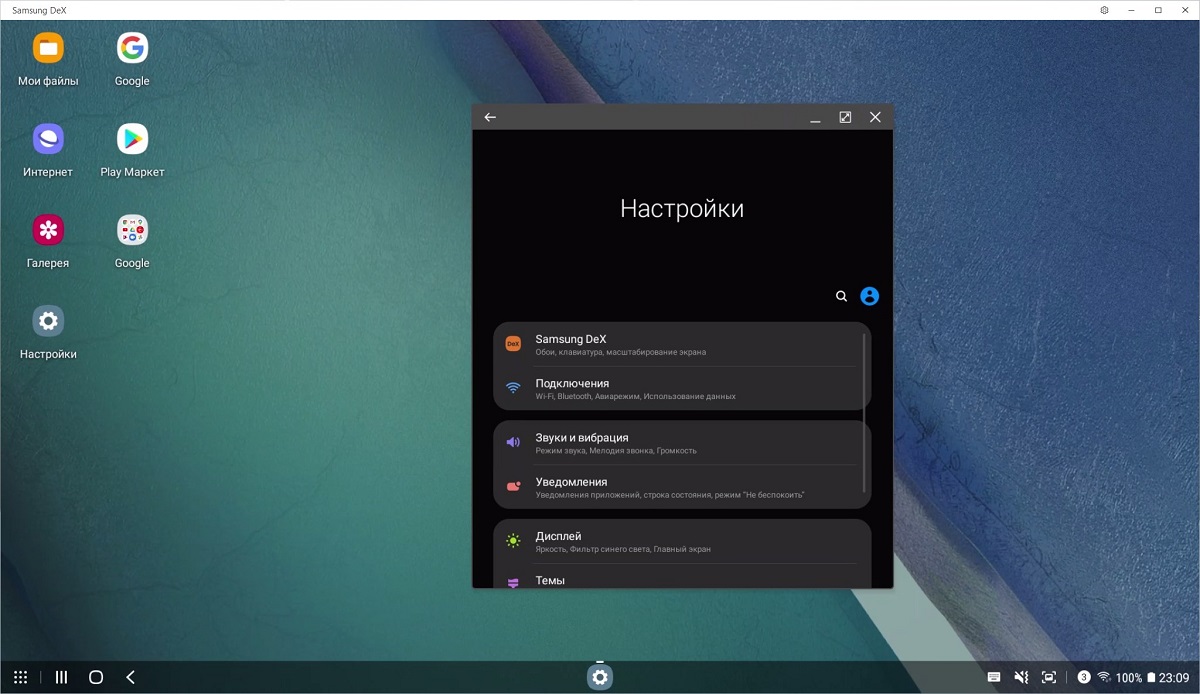1200x694 pixels.
Task: Search settings with magnifier icon
Action: (x=842, y=296)
